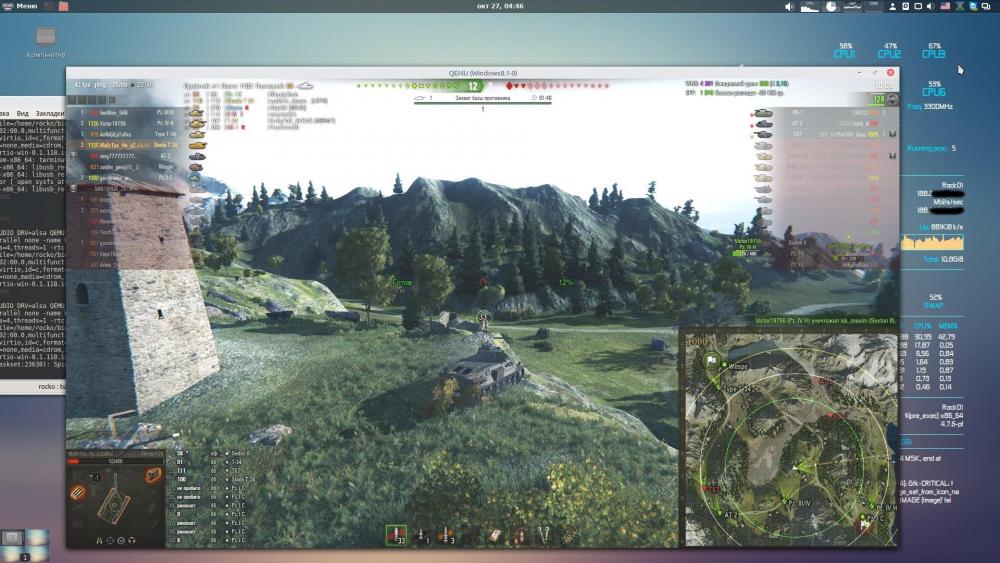Image resolution: width=1000 pixels, height=563 pixels.
Task: Click the US flag keyboard layout indicator
Action: (945, 7)
